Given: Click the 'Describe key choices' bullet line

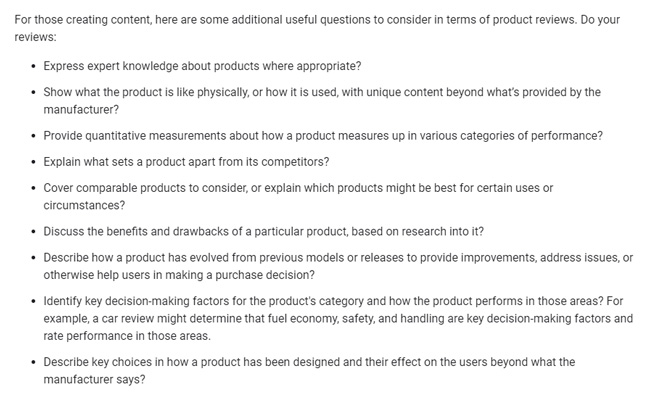Looking at the screenshot, I should click(309, 362).
